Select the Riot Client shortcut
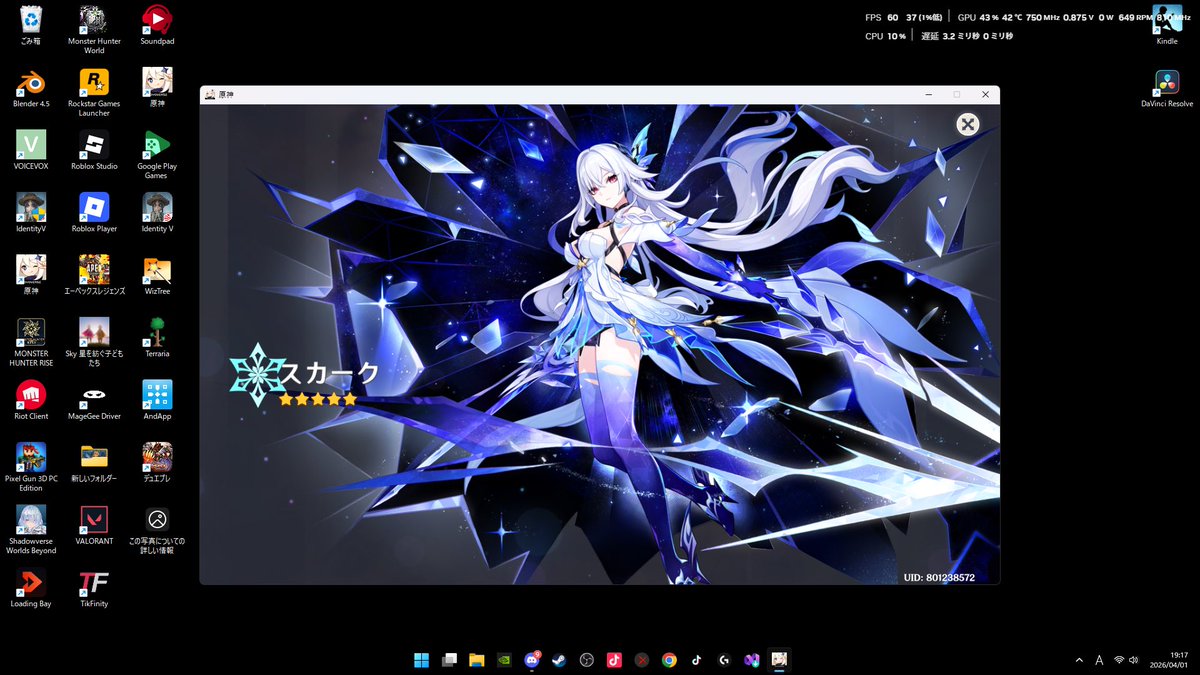The width and height of the screenshot is (1200, 675). (x=31, y=400)
